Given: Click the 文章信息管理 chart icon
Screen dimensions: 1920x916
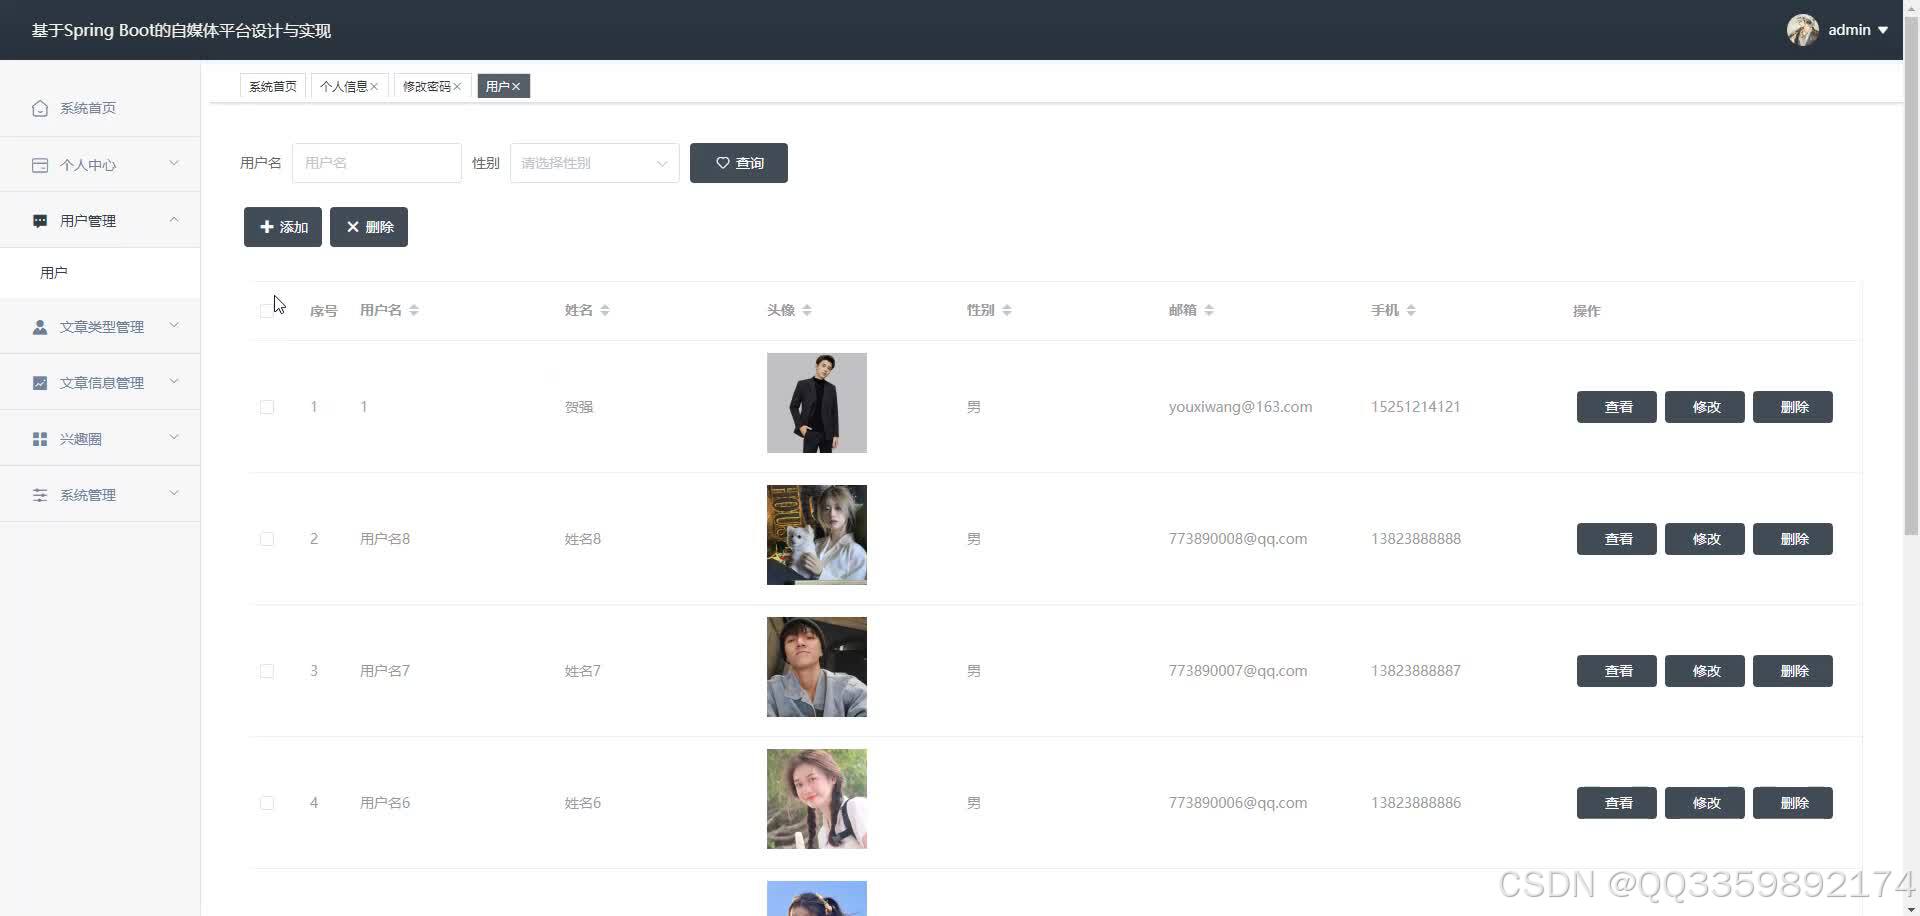Looking at the screenshot, I should pyautogui.click(x=40, y=383).
